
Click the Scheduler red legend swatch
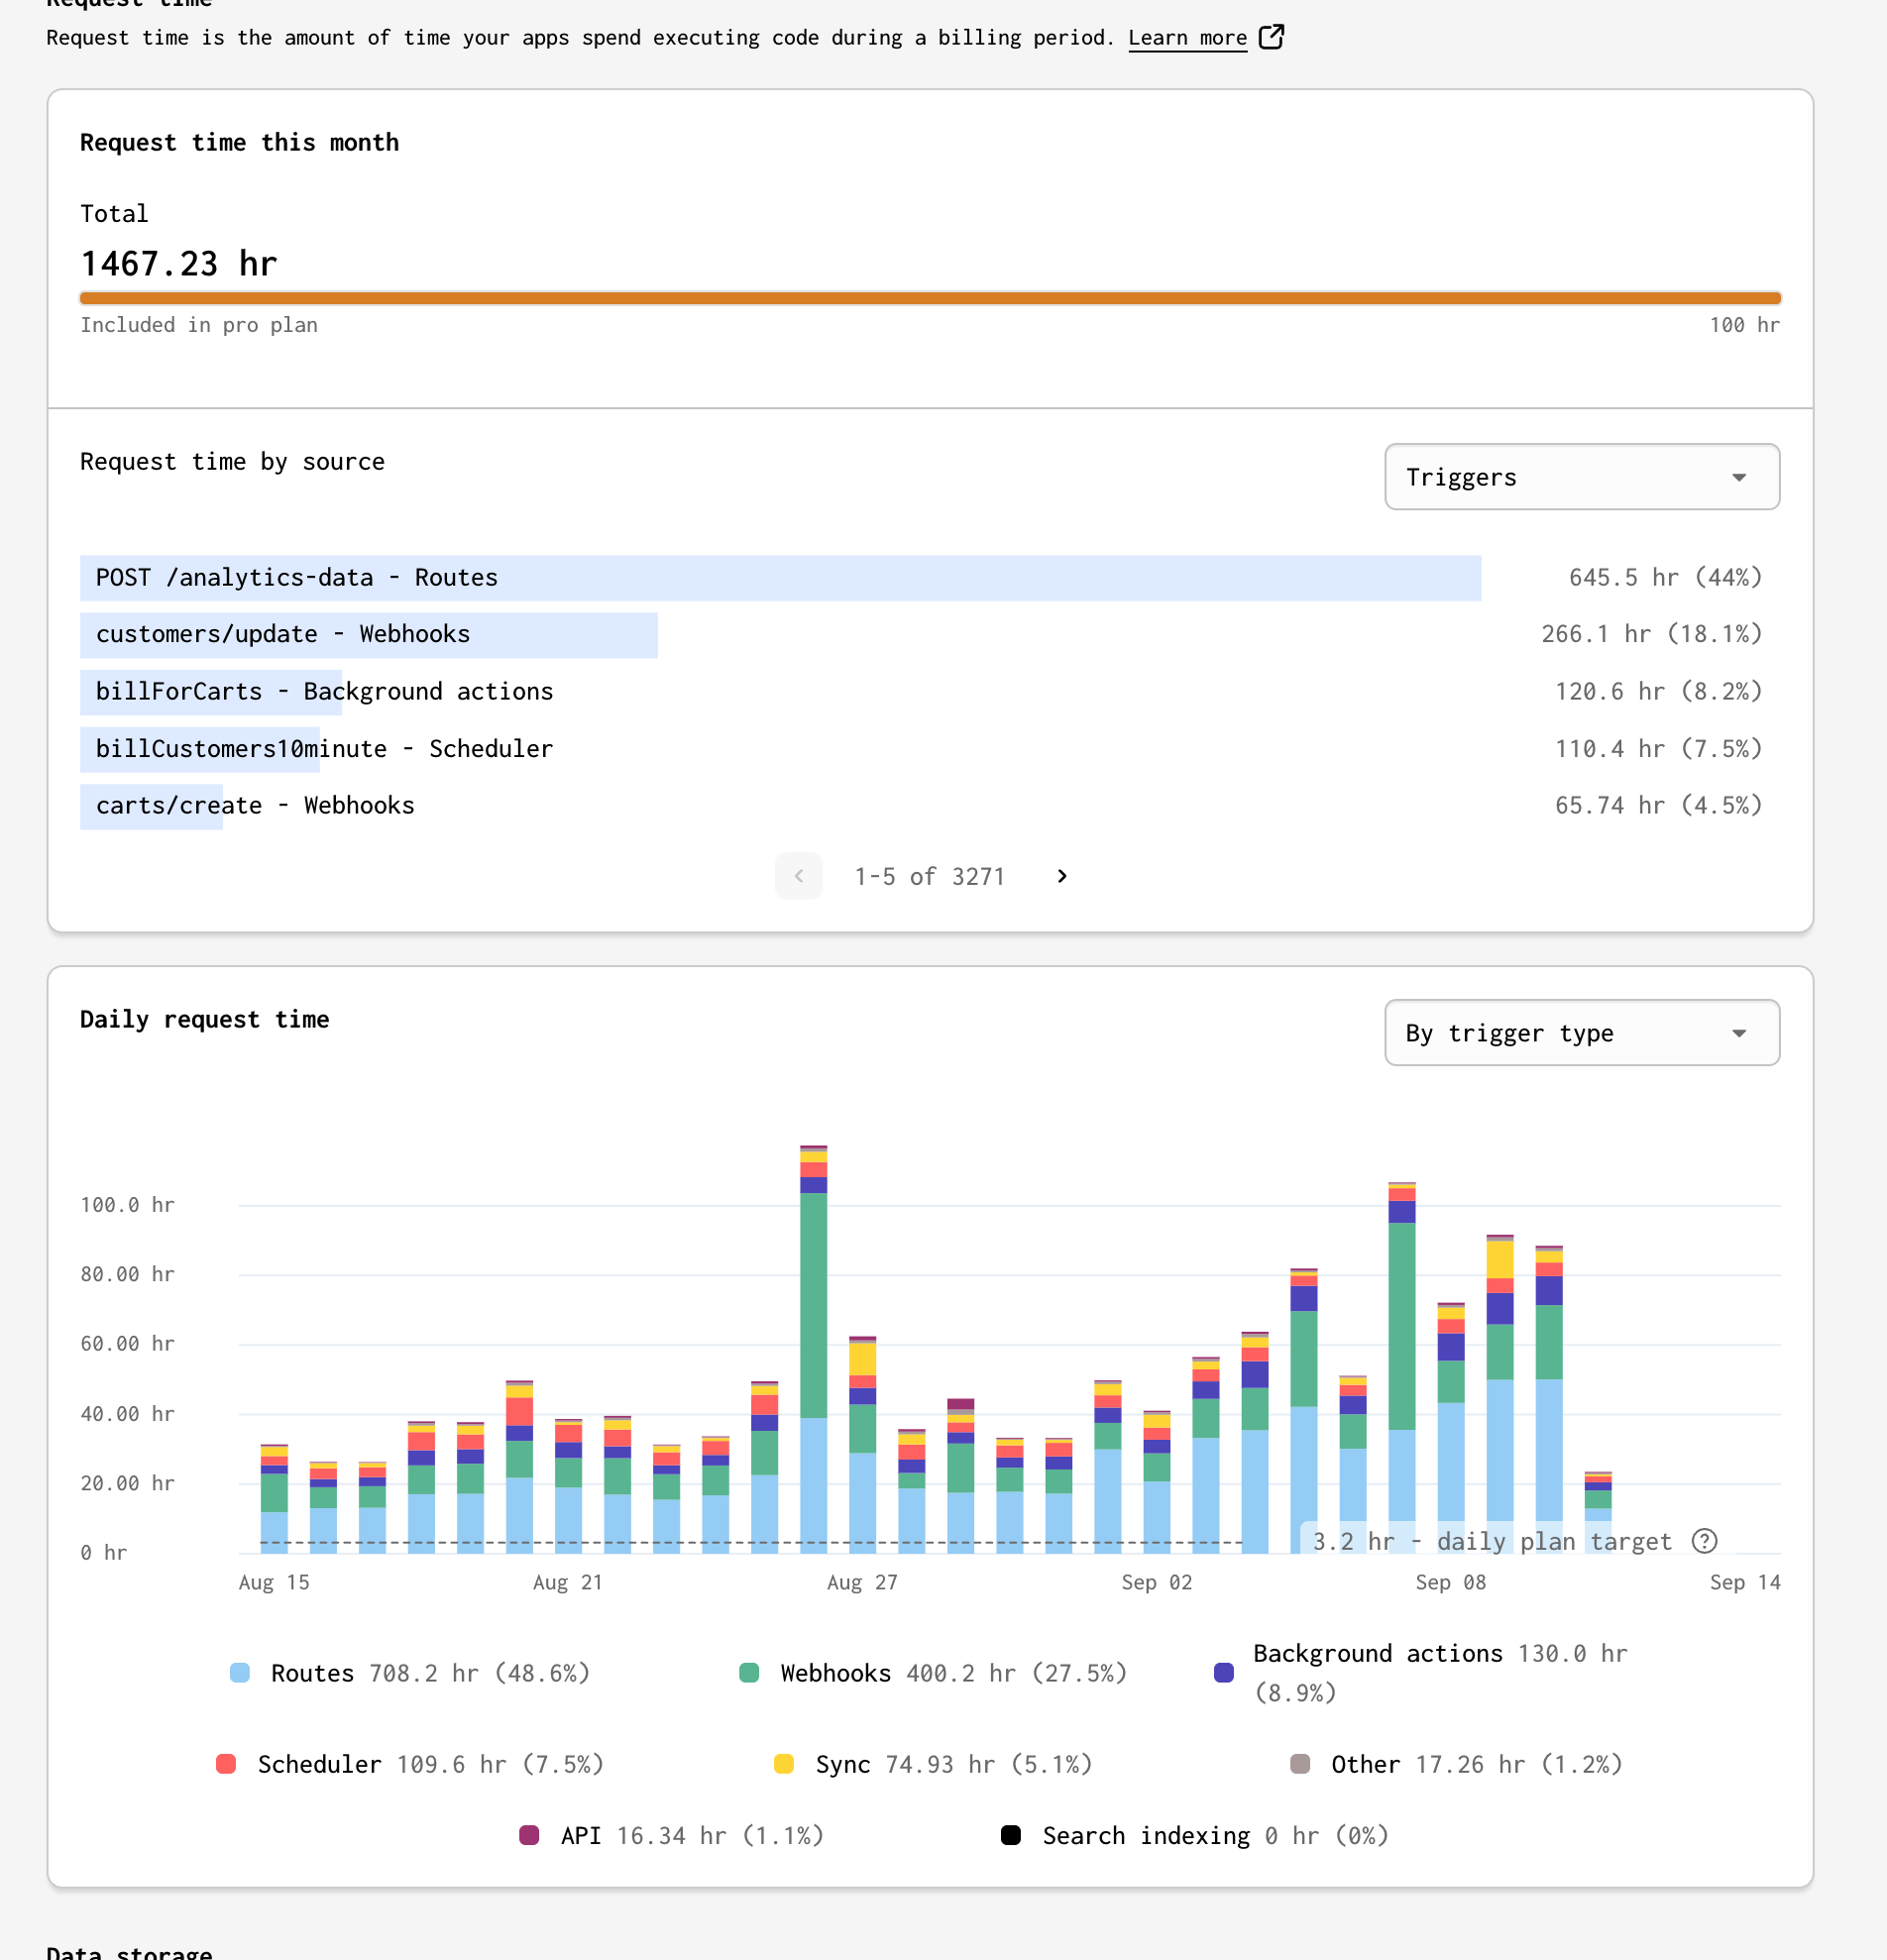(x=226, y=1764)
